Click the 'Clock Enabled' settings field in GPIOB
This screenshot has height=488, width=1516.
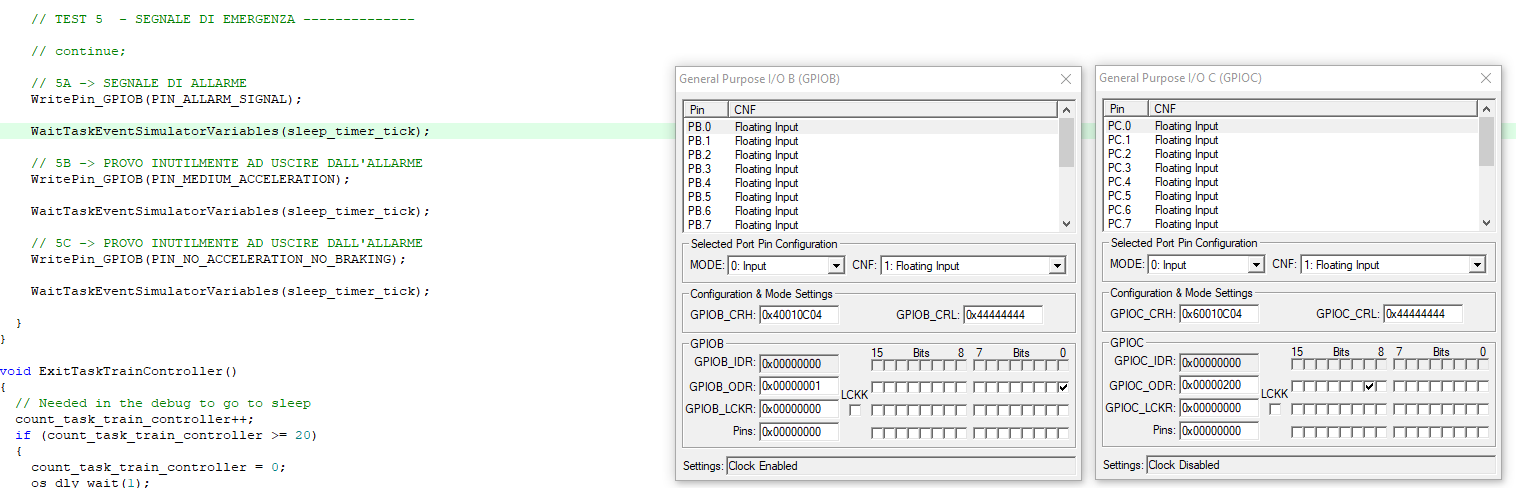click(901, 466)
